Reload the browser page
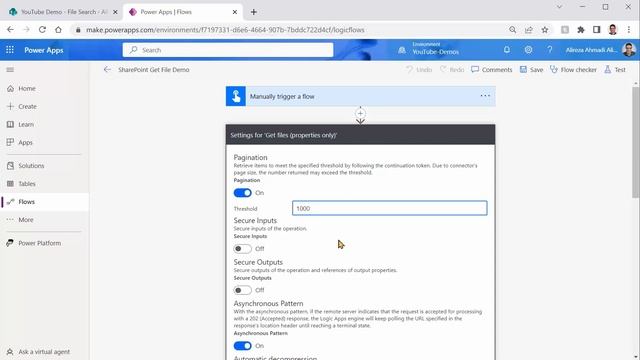This screenshot has height=360, width=640. point(42,30)
